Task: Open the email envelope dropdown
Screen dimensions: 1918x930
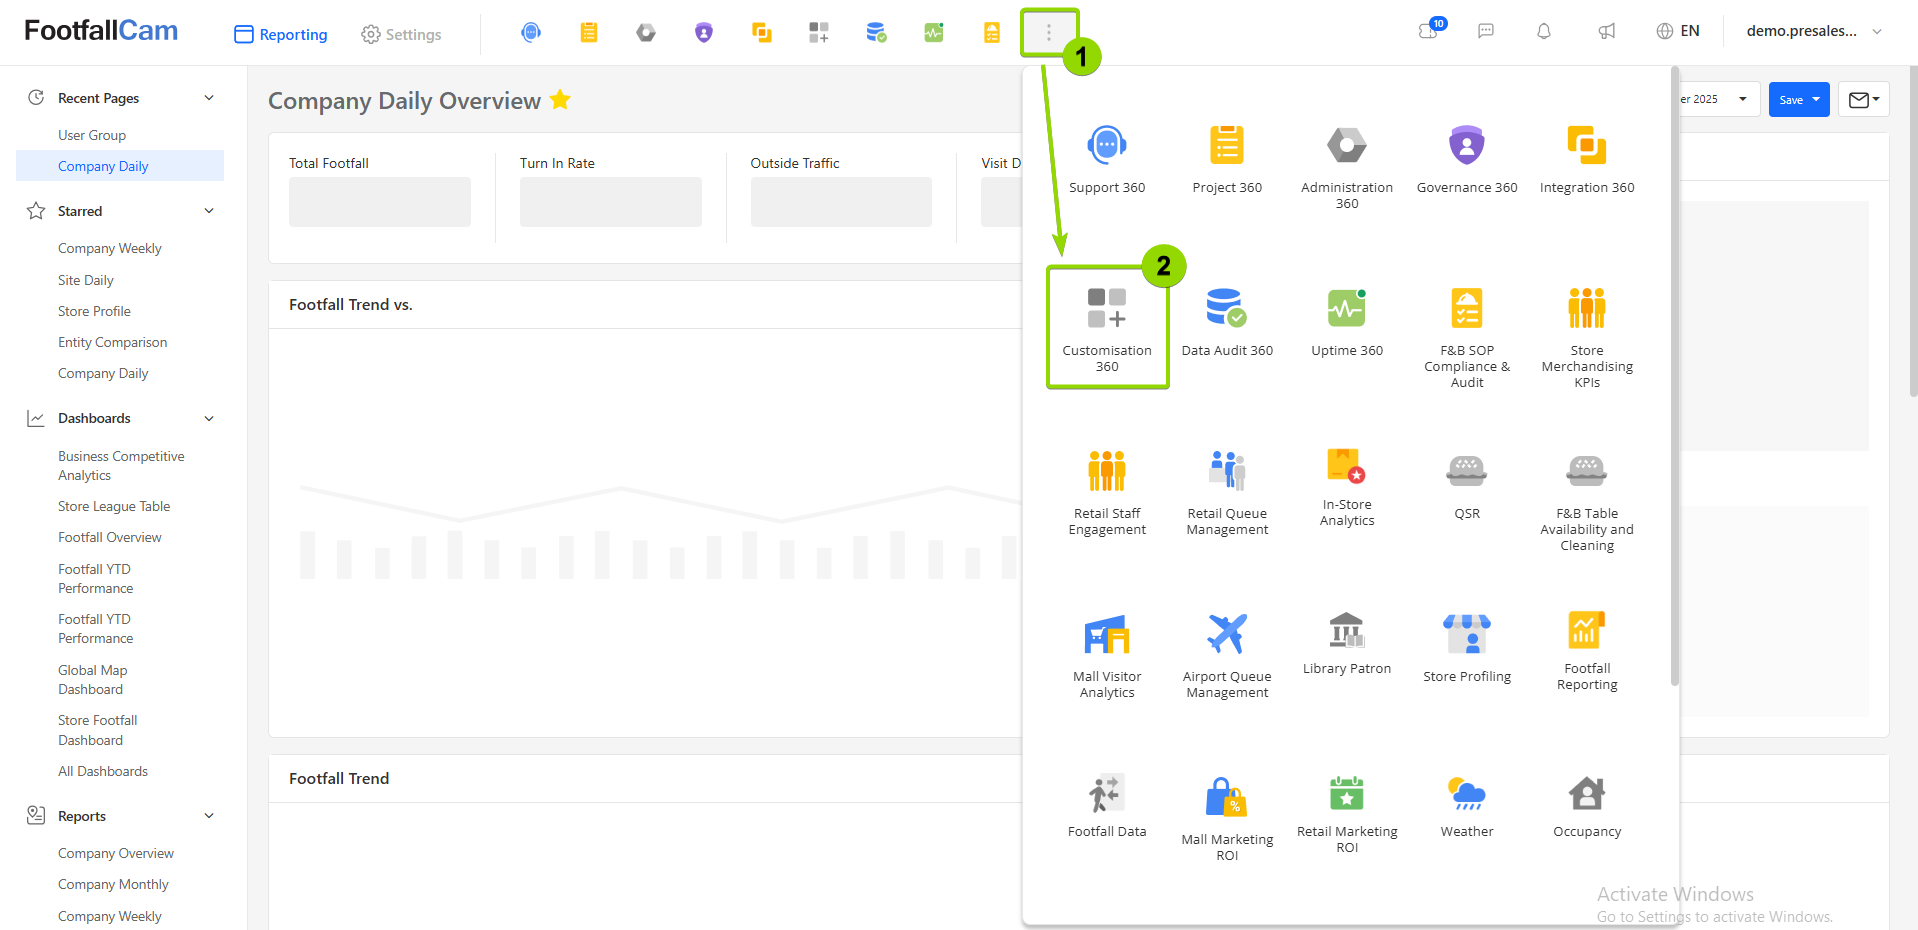Action: click(x=1864, y=99)
